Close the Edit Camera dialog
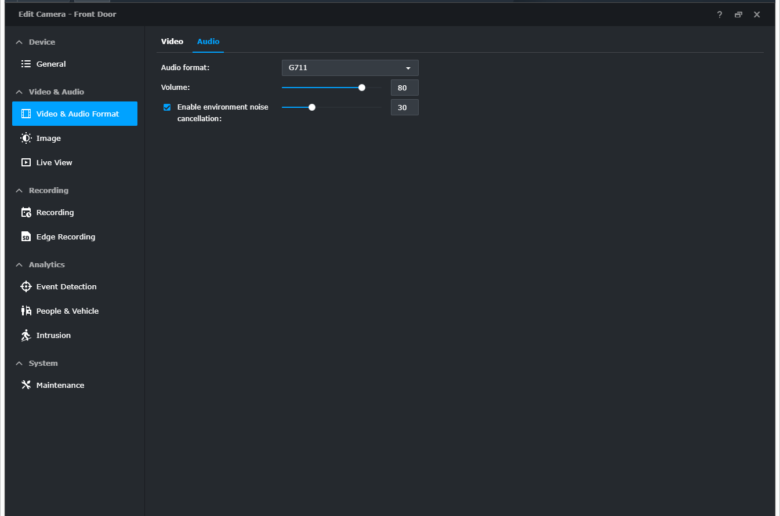The height and width of the screenshot is (516, 780). 757,14
